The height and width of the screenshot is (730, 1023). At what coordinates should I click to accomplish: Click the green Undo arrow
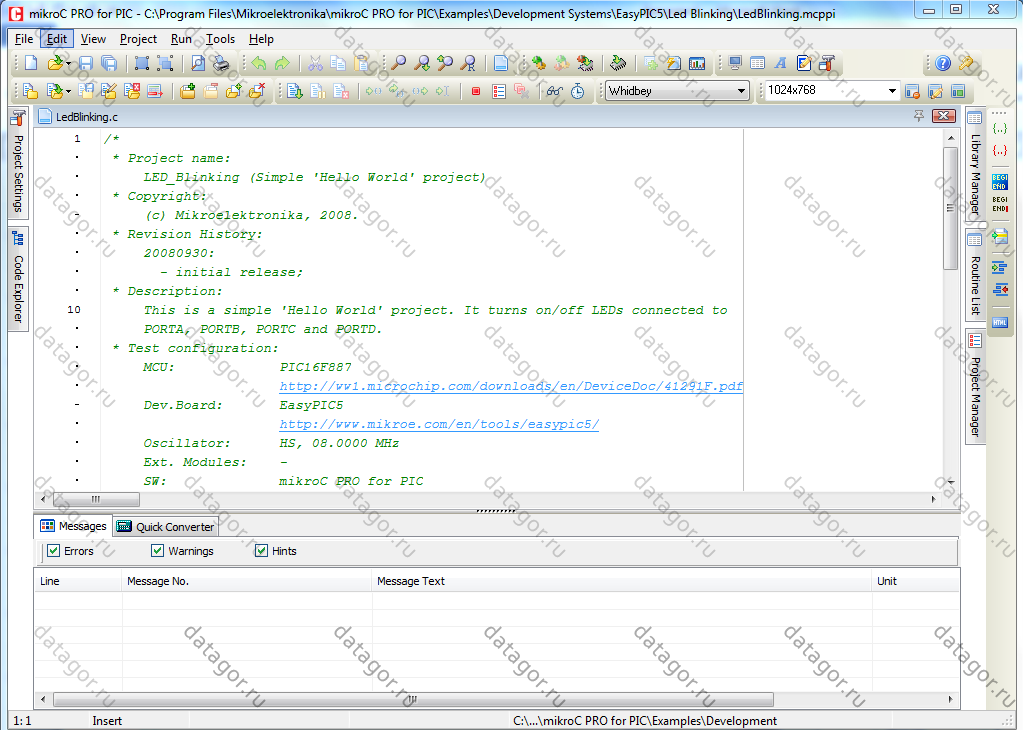tap(259, 63)
